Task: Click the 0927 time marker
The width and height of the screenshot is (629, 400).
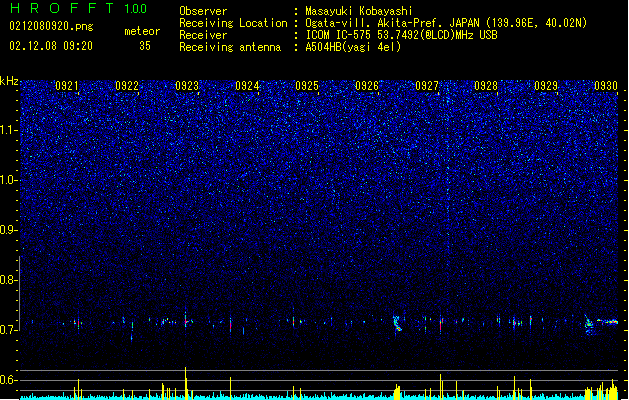Action: coord(427,86)
